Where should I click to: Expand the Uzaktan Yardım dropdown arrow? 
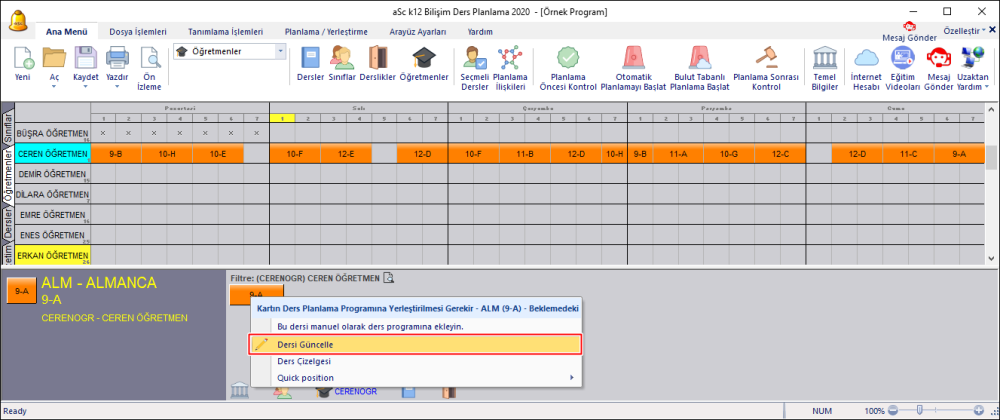click(987, 85)
